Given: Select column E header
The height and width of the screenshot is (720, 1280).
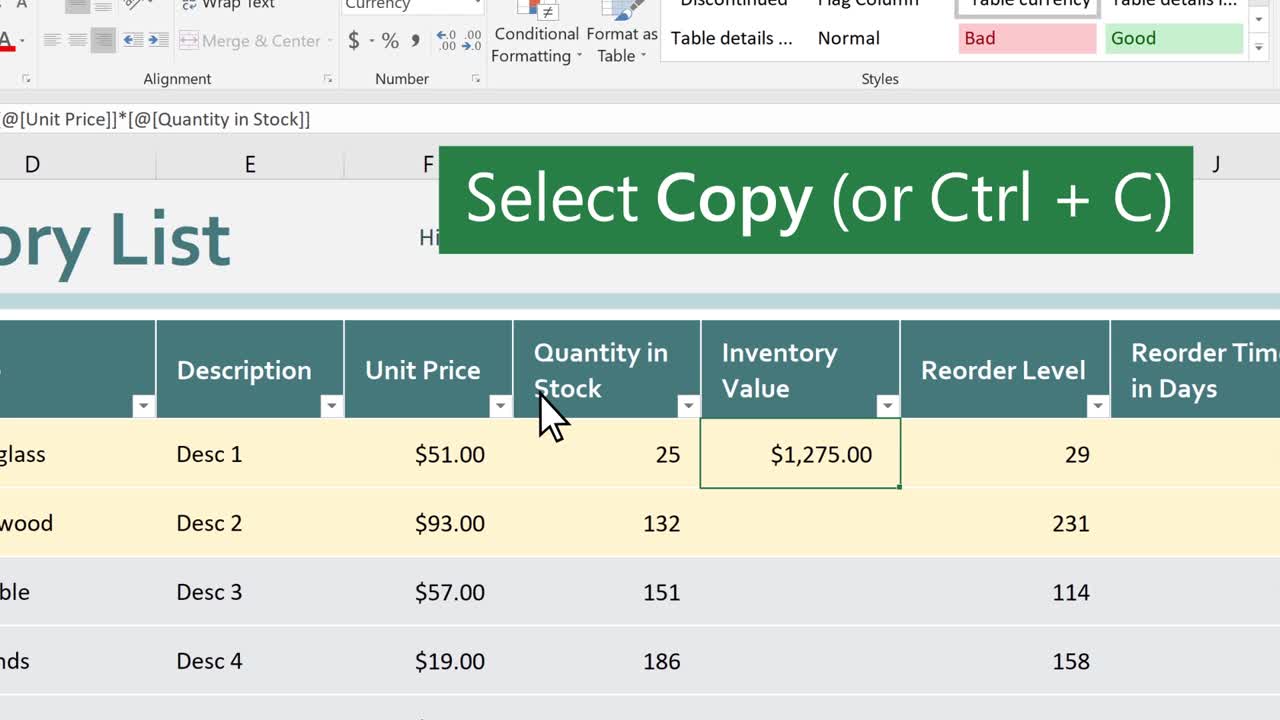Looking at the screenshot, I should pyautogui.click(x=250, y=165).
